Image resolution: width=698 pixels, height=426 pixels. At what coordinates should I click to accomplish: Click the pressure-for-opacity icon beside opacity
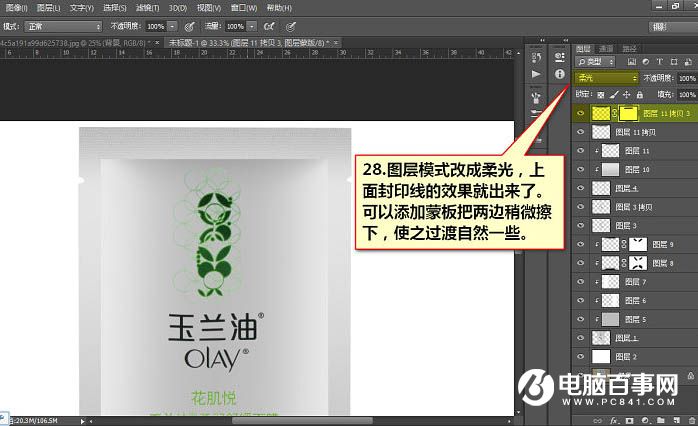[189, 27]
